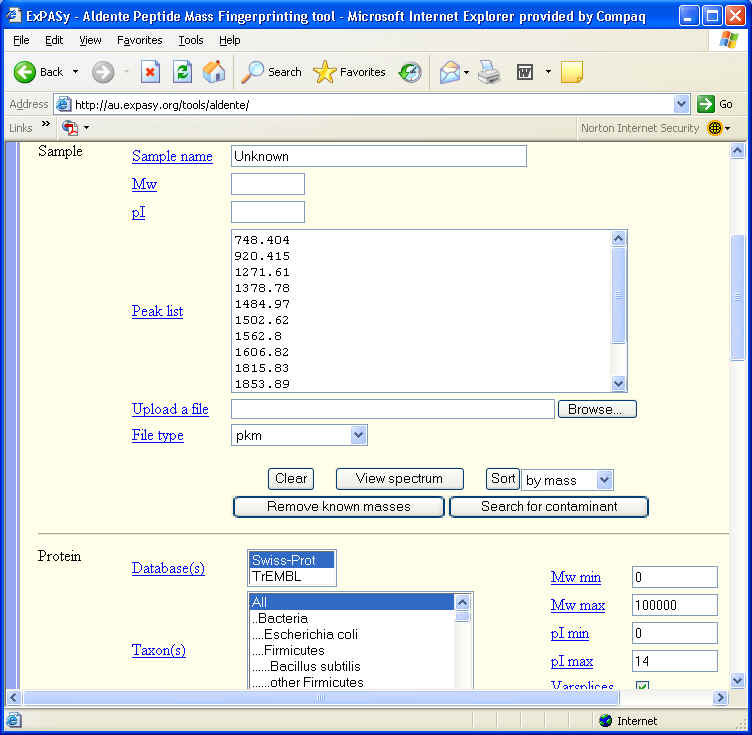The width and height of the screenshot is (752, 735).
Task: Open the Mw max help link
Action: 578,605
